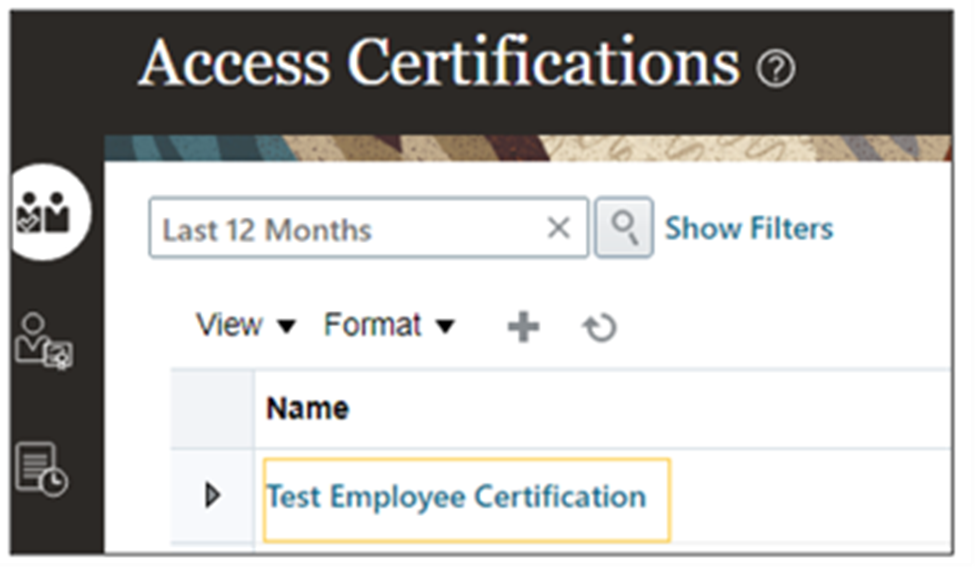Screen dimensions: 975x567
Task: Click the dropdown arrow beside View
Action: pos(286,326)
